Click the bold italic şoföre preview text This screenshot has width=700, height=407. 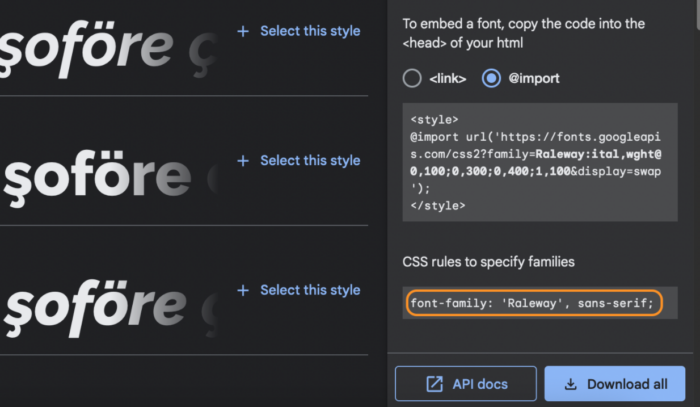point(109,308)
